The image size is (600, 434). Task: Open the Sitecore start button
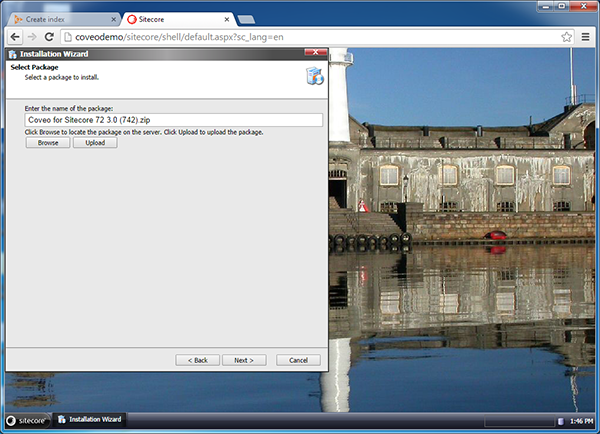pyautogui.click(x=27, y=421)
